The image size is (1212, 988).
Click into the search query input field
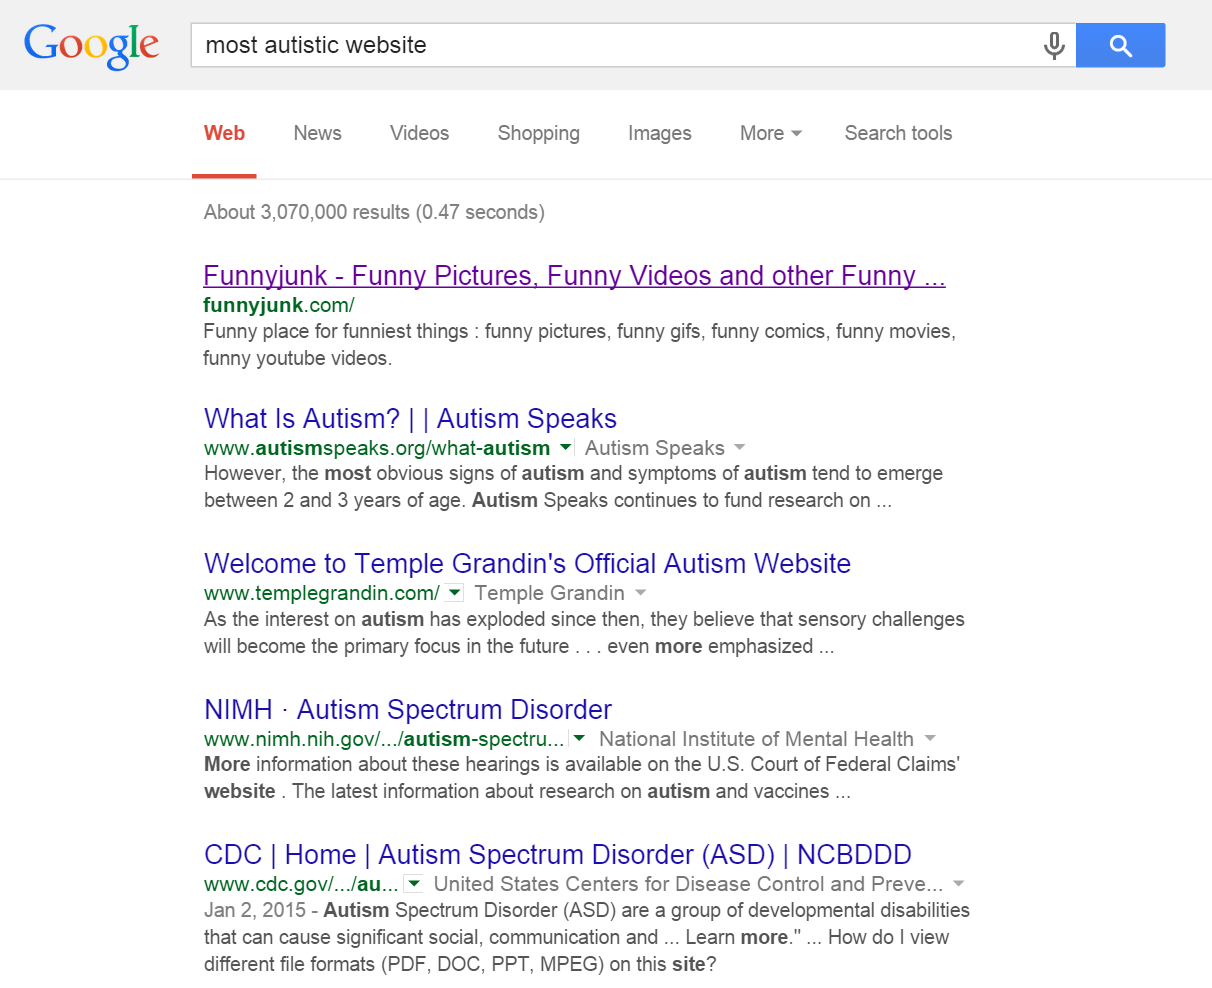coord(610,46)
